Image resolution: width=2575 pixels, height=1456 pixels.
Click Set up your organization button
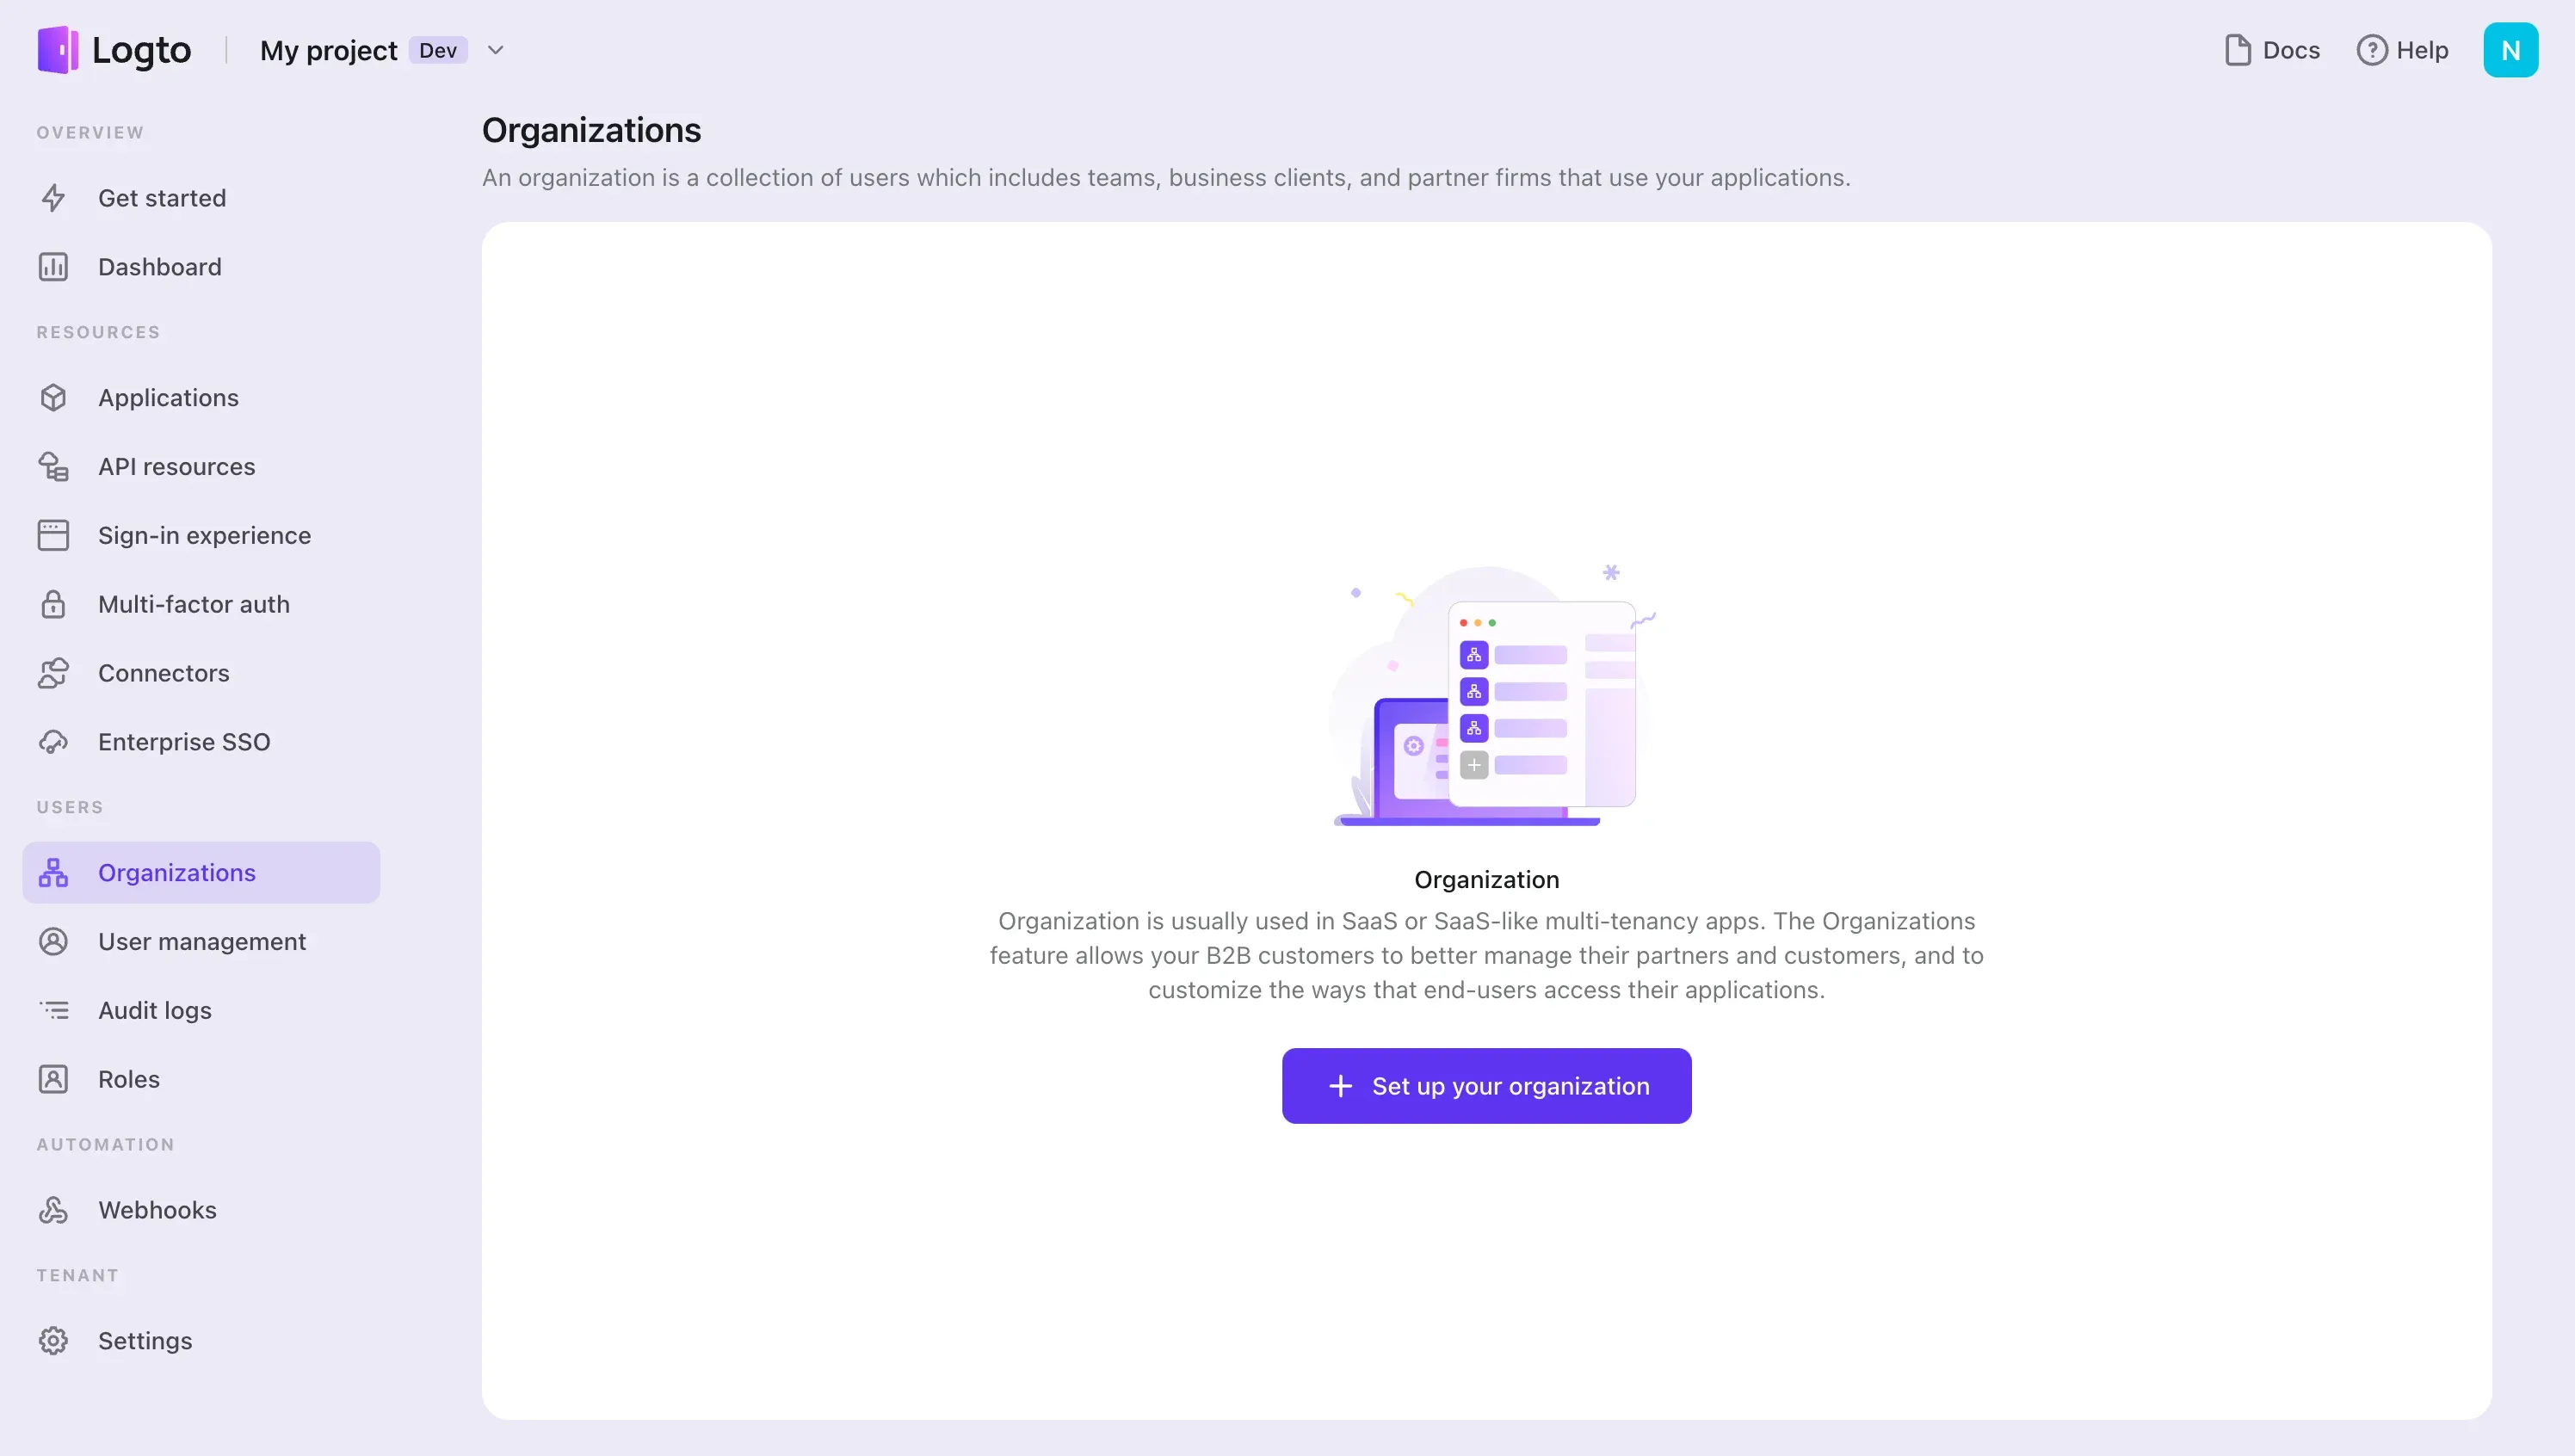click(1487, 1086)
